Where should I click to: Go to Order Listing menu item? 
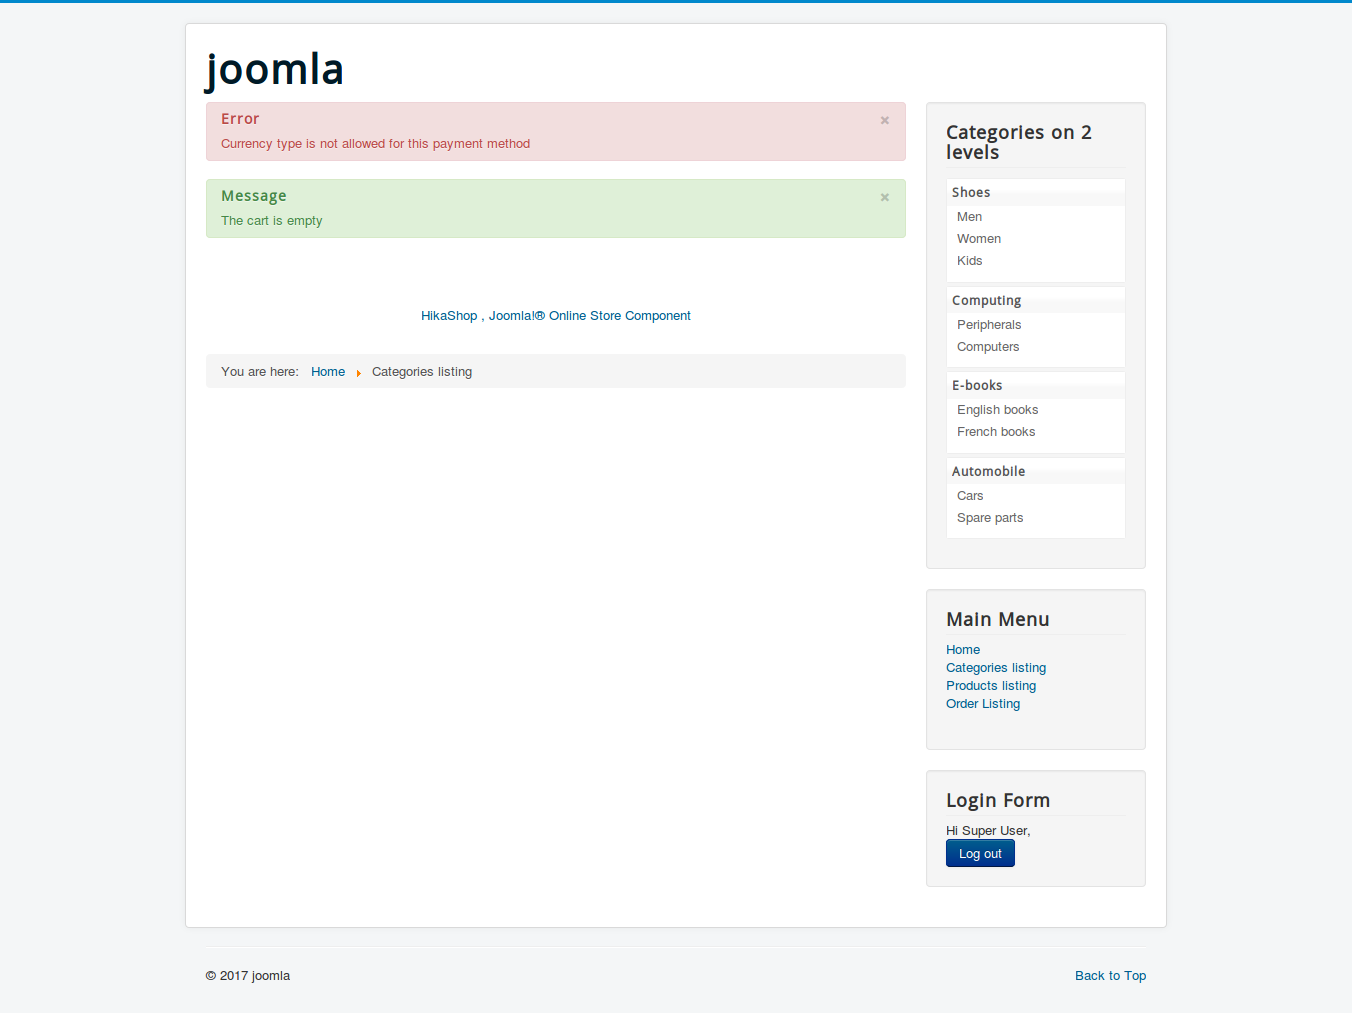tap(983, 704)
